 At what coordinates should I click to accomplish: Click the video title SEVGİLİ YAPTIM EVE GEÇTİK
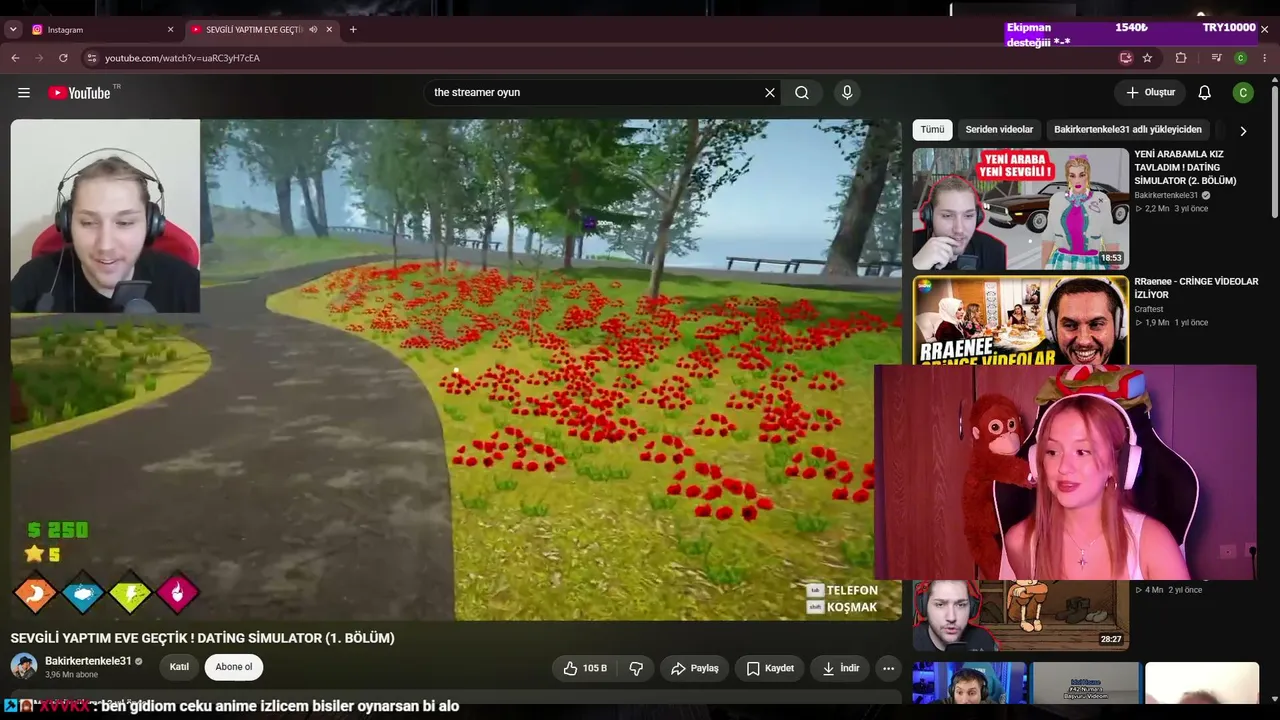(203, 638)
